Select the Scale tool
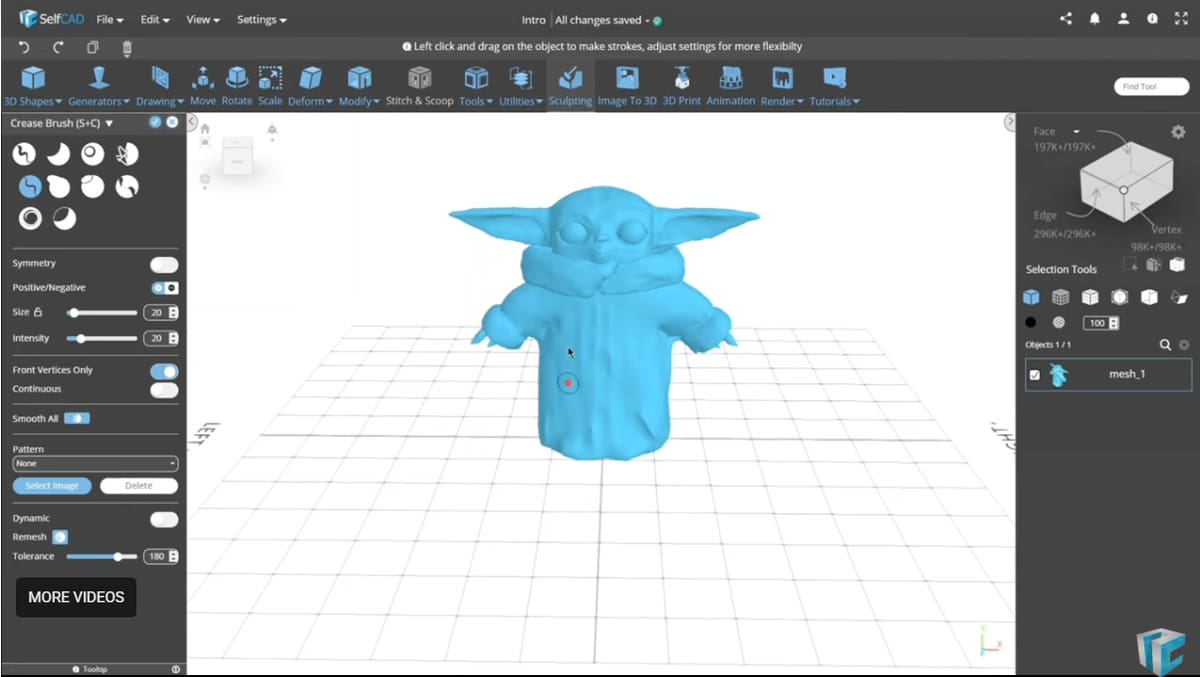 point(270,86)
